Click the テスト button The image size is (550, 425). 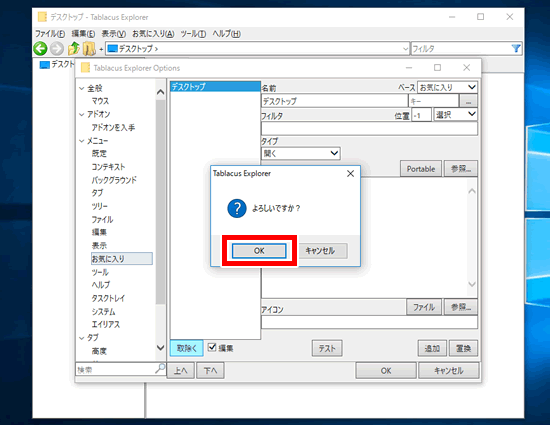click(x=327, y=348)
